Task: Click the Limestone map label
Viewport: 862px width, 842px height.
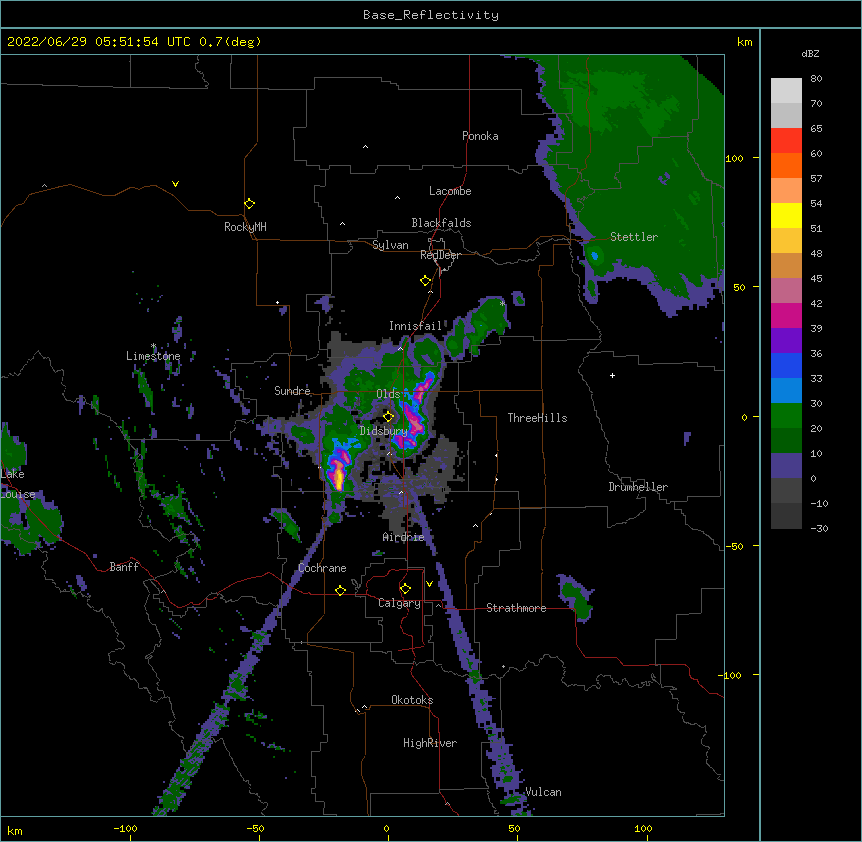Action: coord(153,356)
